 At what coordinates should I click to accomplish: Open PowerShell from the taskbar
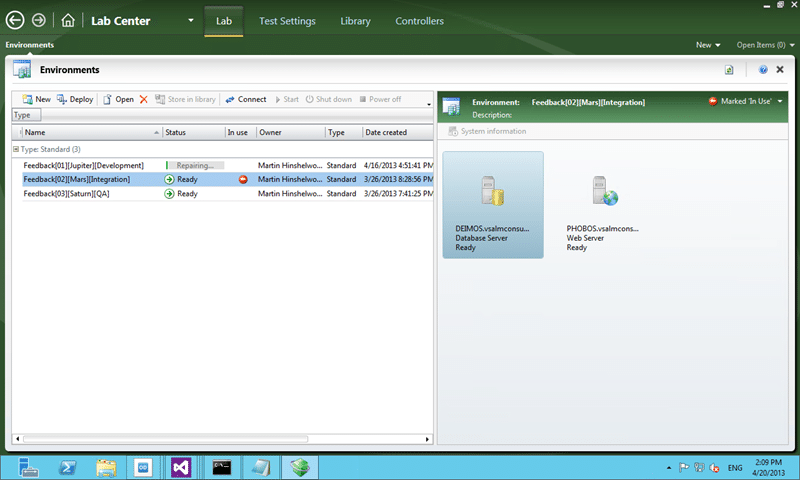[67, 467]
